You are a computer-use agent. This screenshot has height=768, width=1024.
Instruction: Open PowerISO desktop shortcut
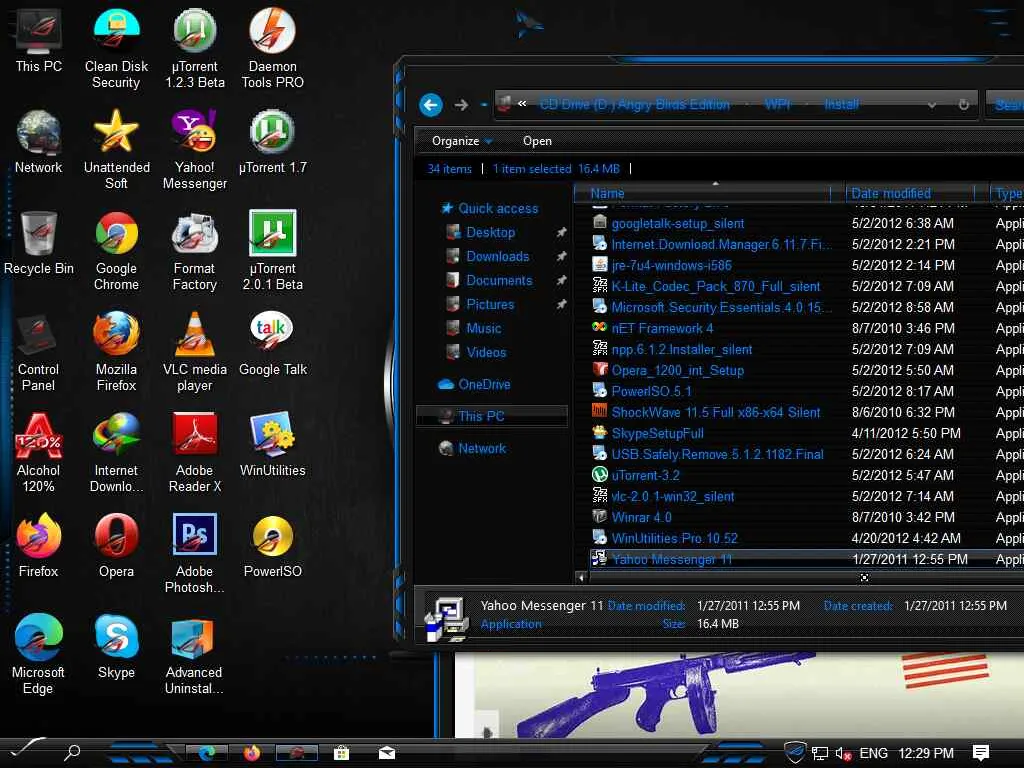click(x=272, y=547)
